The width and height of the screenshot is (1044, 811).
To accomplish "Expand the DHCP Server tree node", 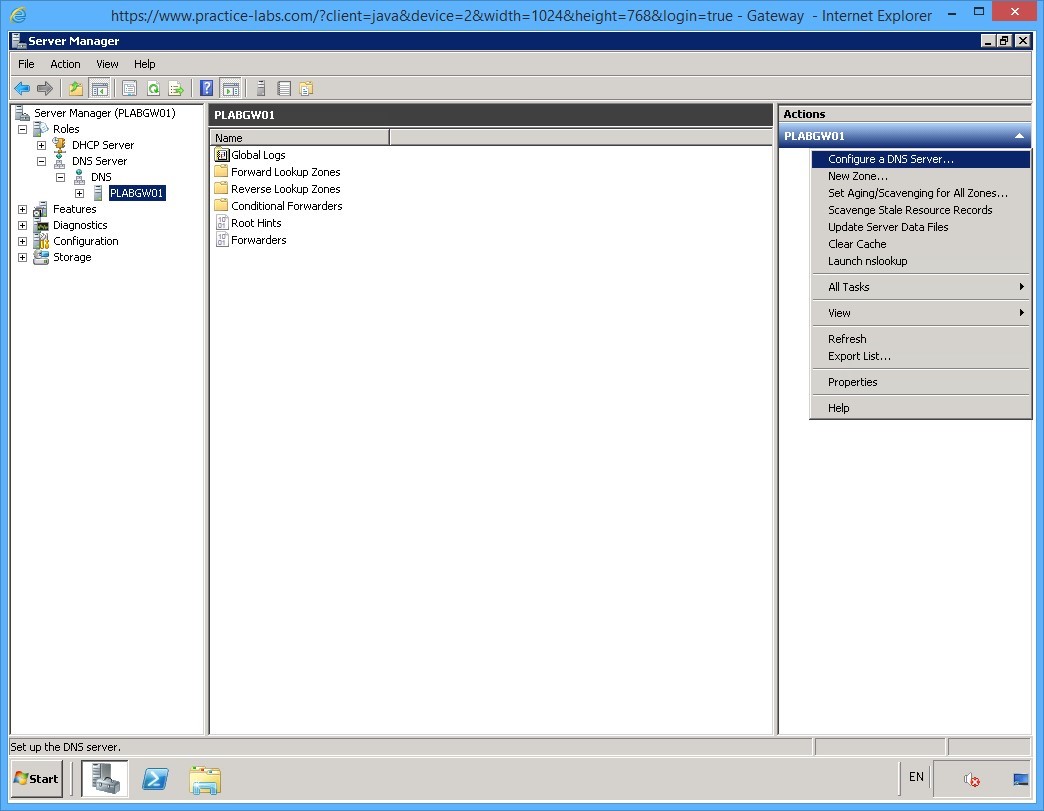I will pos(41,144).
